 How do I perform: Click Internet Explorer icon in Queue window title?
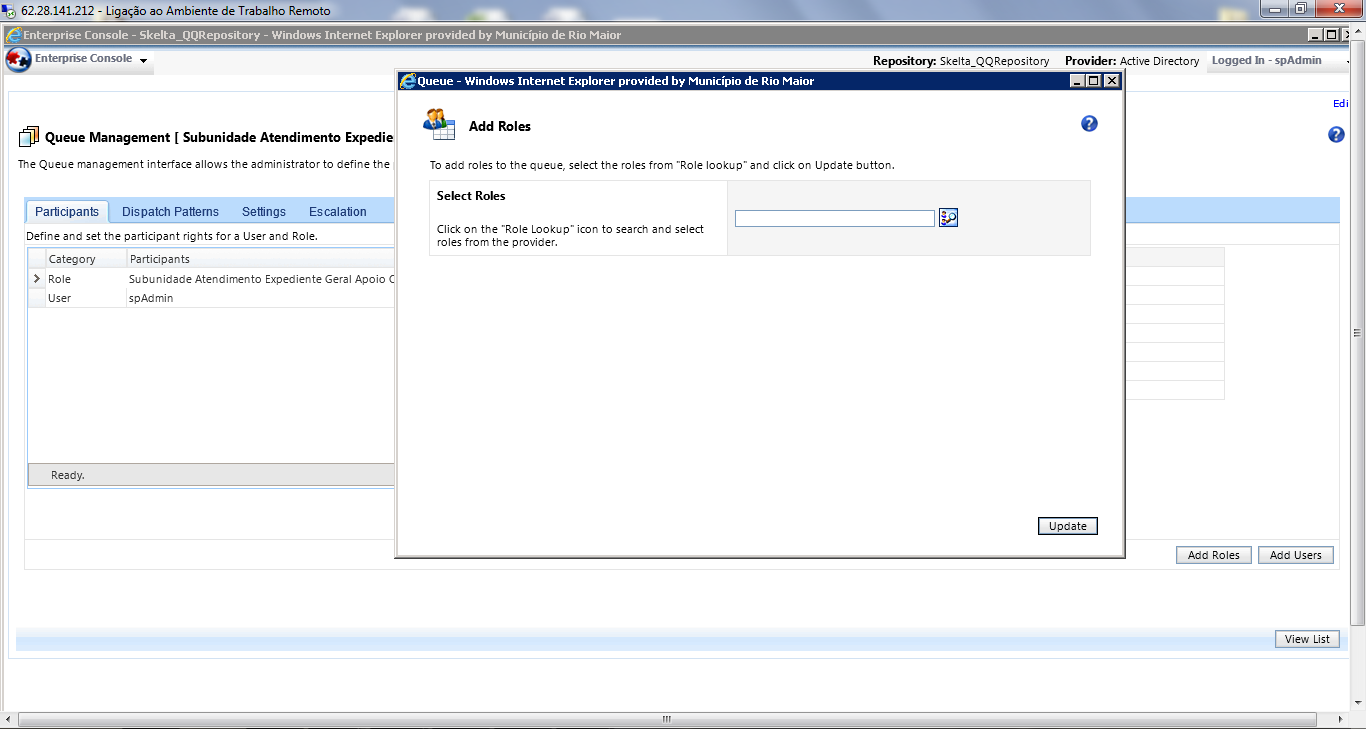(x=408, y=81)
